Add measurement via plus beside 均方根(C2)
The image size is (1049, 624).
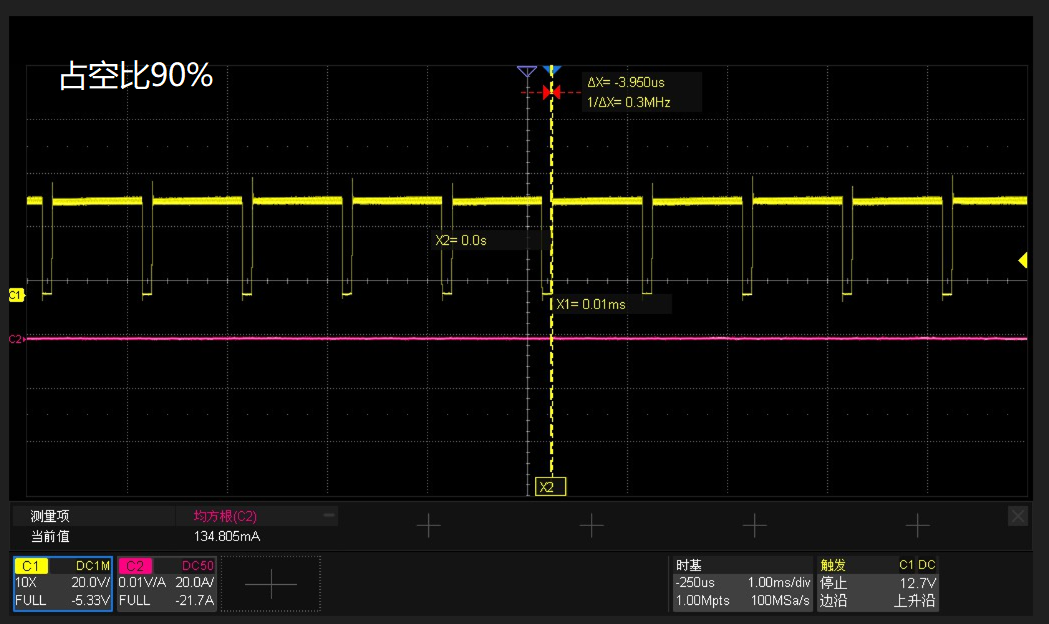click(x=428, y=526)
